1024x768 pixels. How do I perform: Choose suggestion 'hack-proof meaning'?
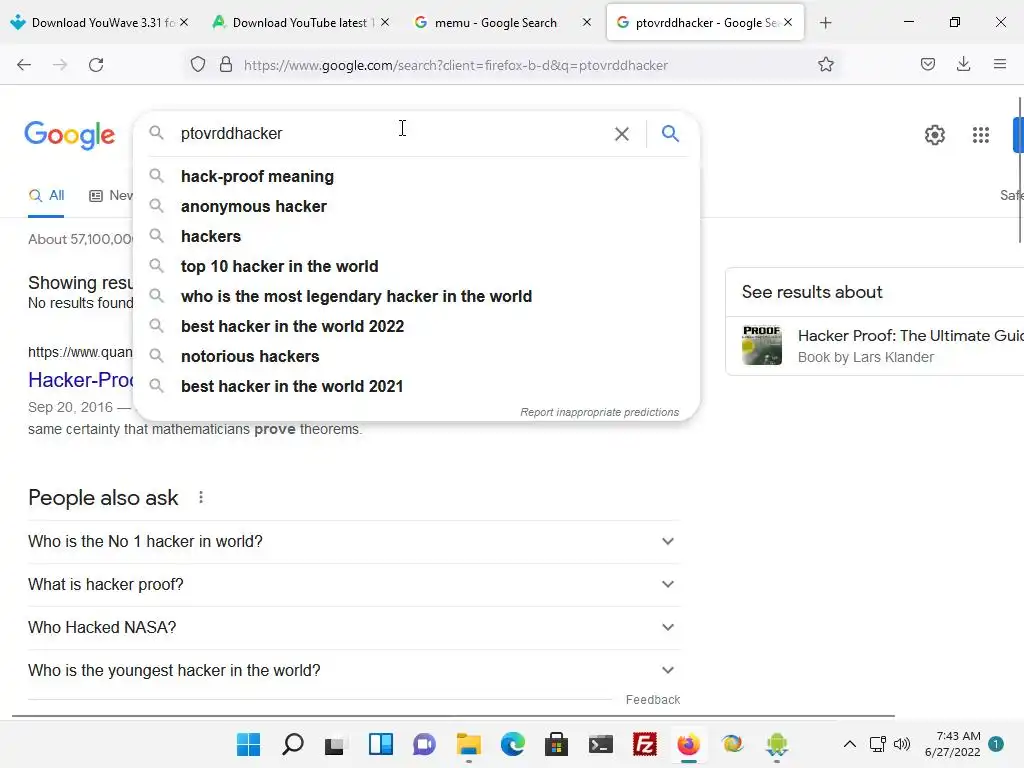[416, 176]
